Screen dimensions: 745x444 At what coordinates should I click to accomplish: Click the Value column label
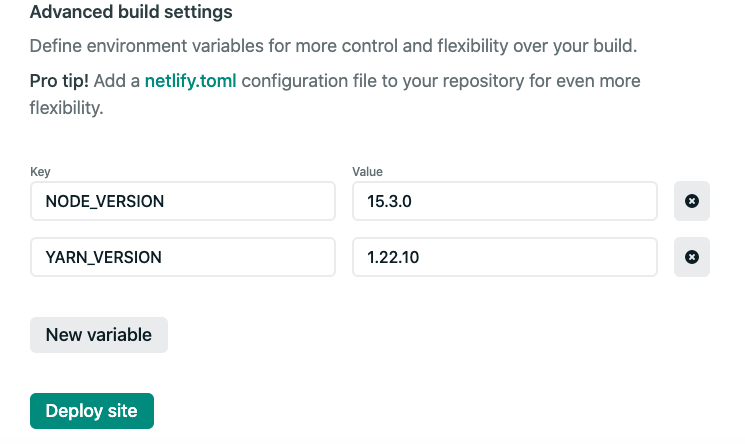(367, 172)
